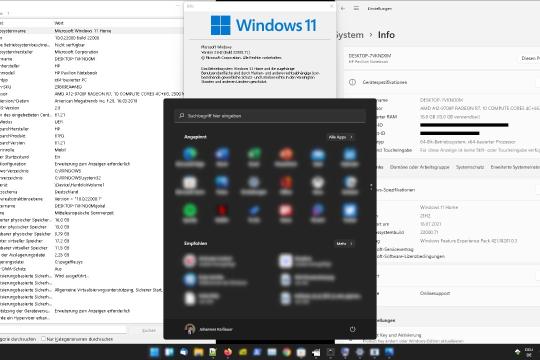The image size is (540, 360).
Task: Open File Explorer folder icon on taskbar
Action: pyautogui.click(x=199, y=352)
